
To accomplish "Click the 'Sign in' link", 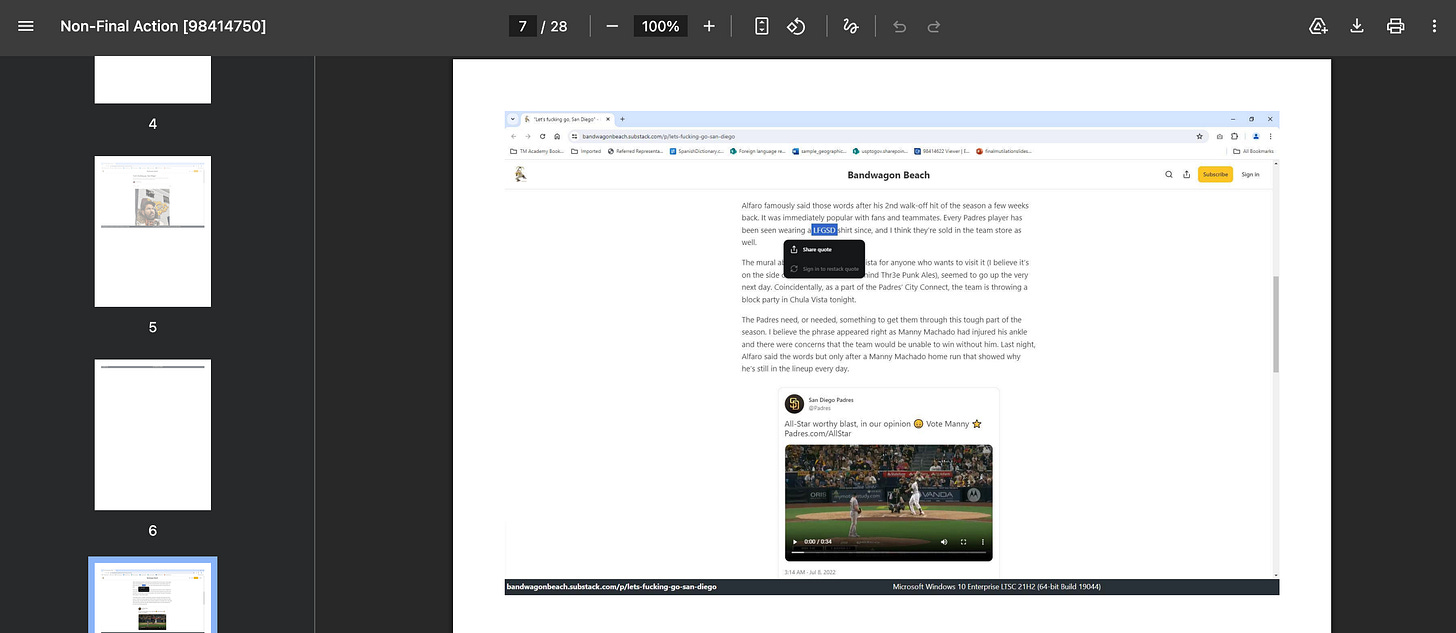I will pyautogui.click(x=1251, y=175).
